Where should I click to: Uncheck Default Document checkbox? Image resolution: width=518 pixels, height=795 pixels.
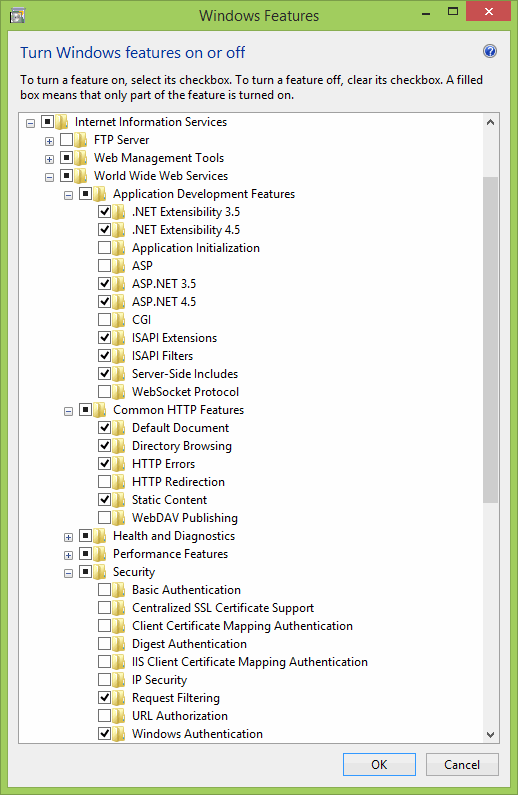click(x=104, y=427)
